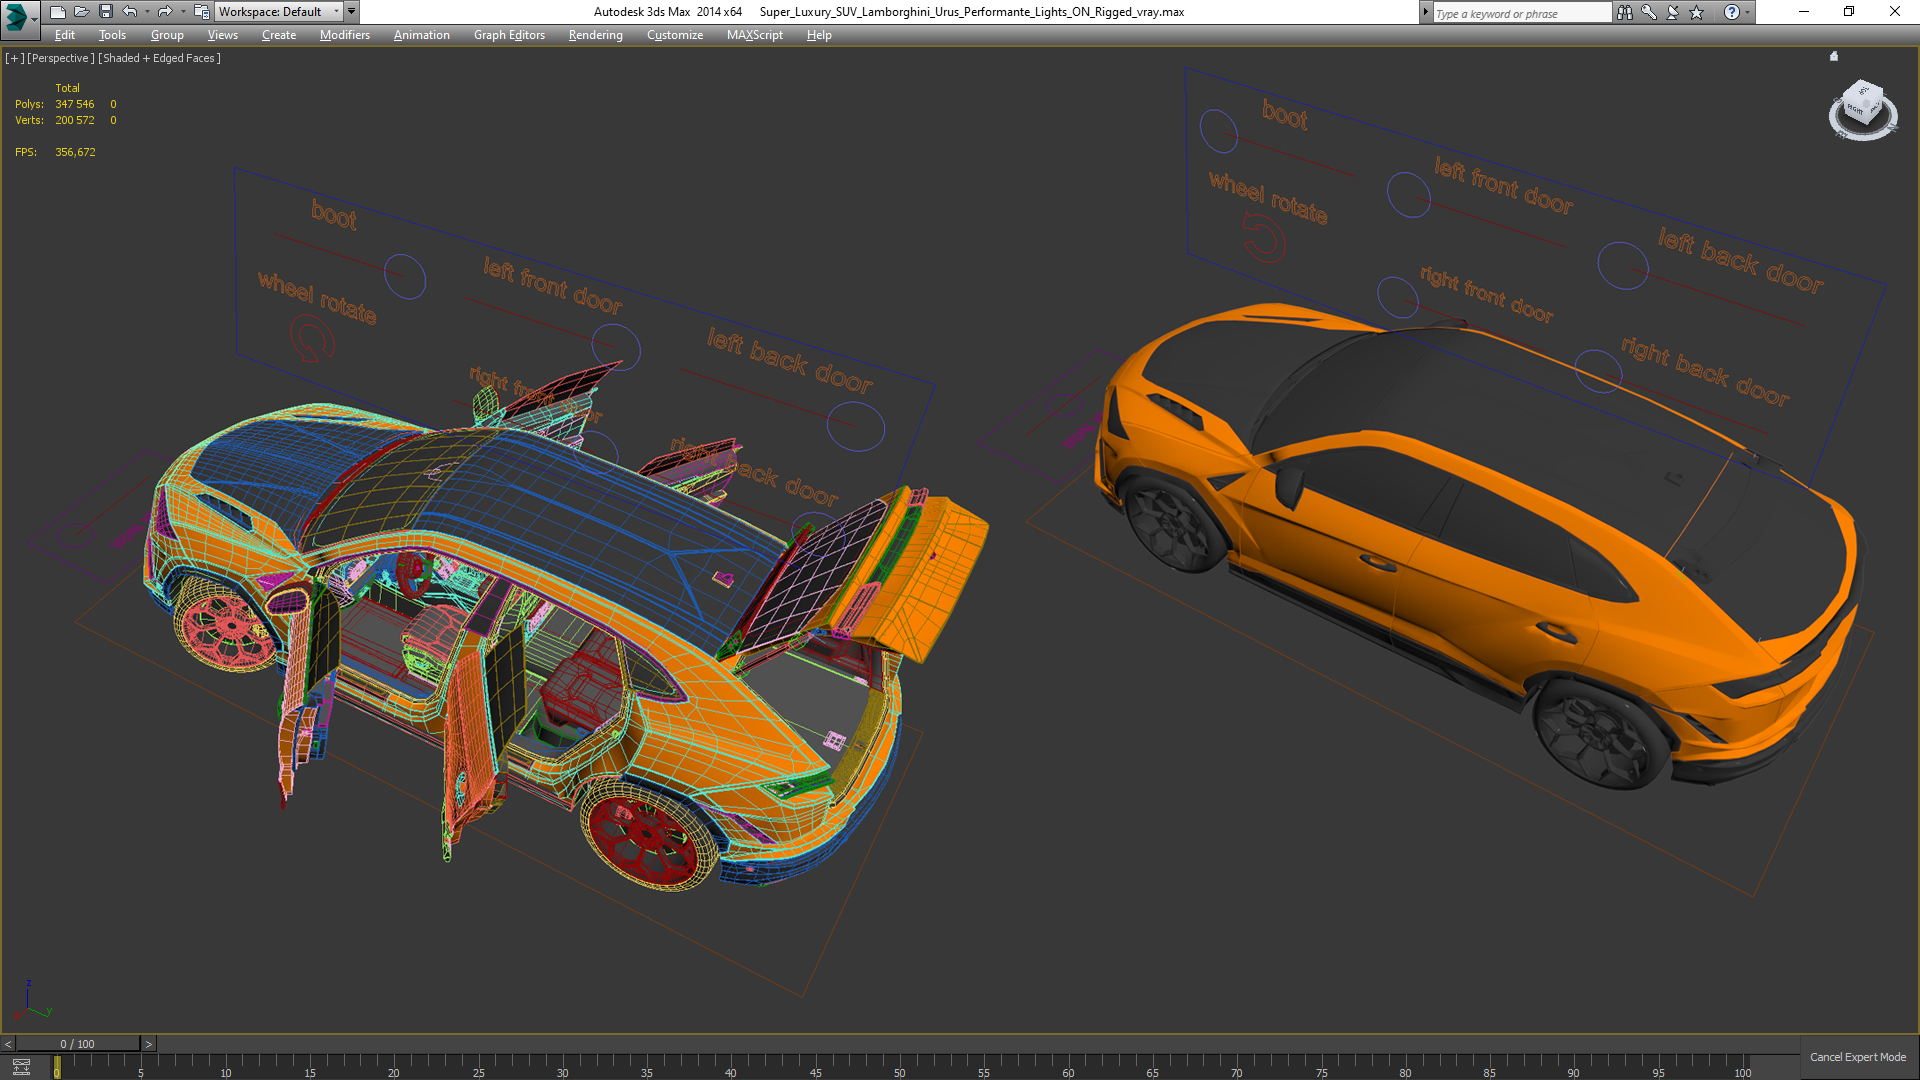
Task: Click the [Shaded + Edged Faces] label
Action: click(x=159, y=58)
